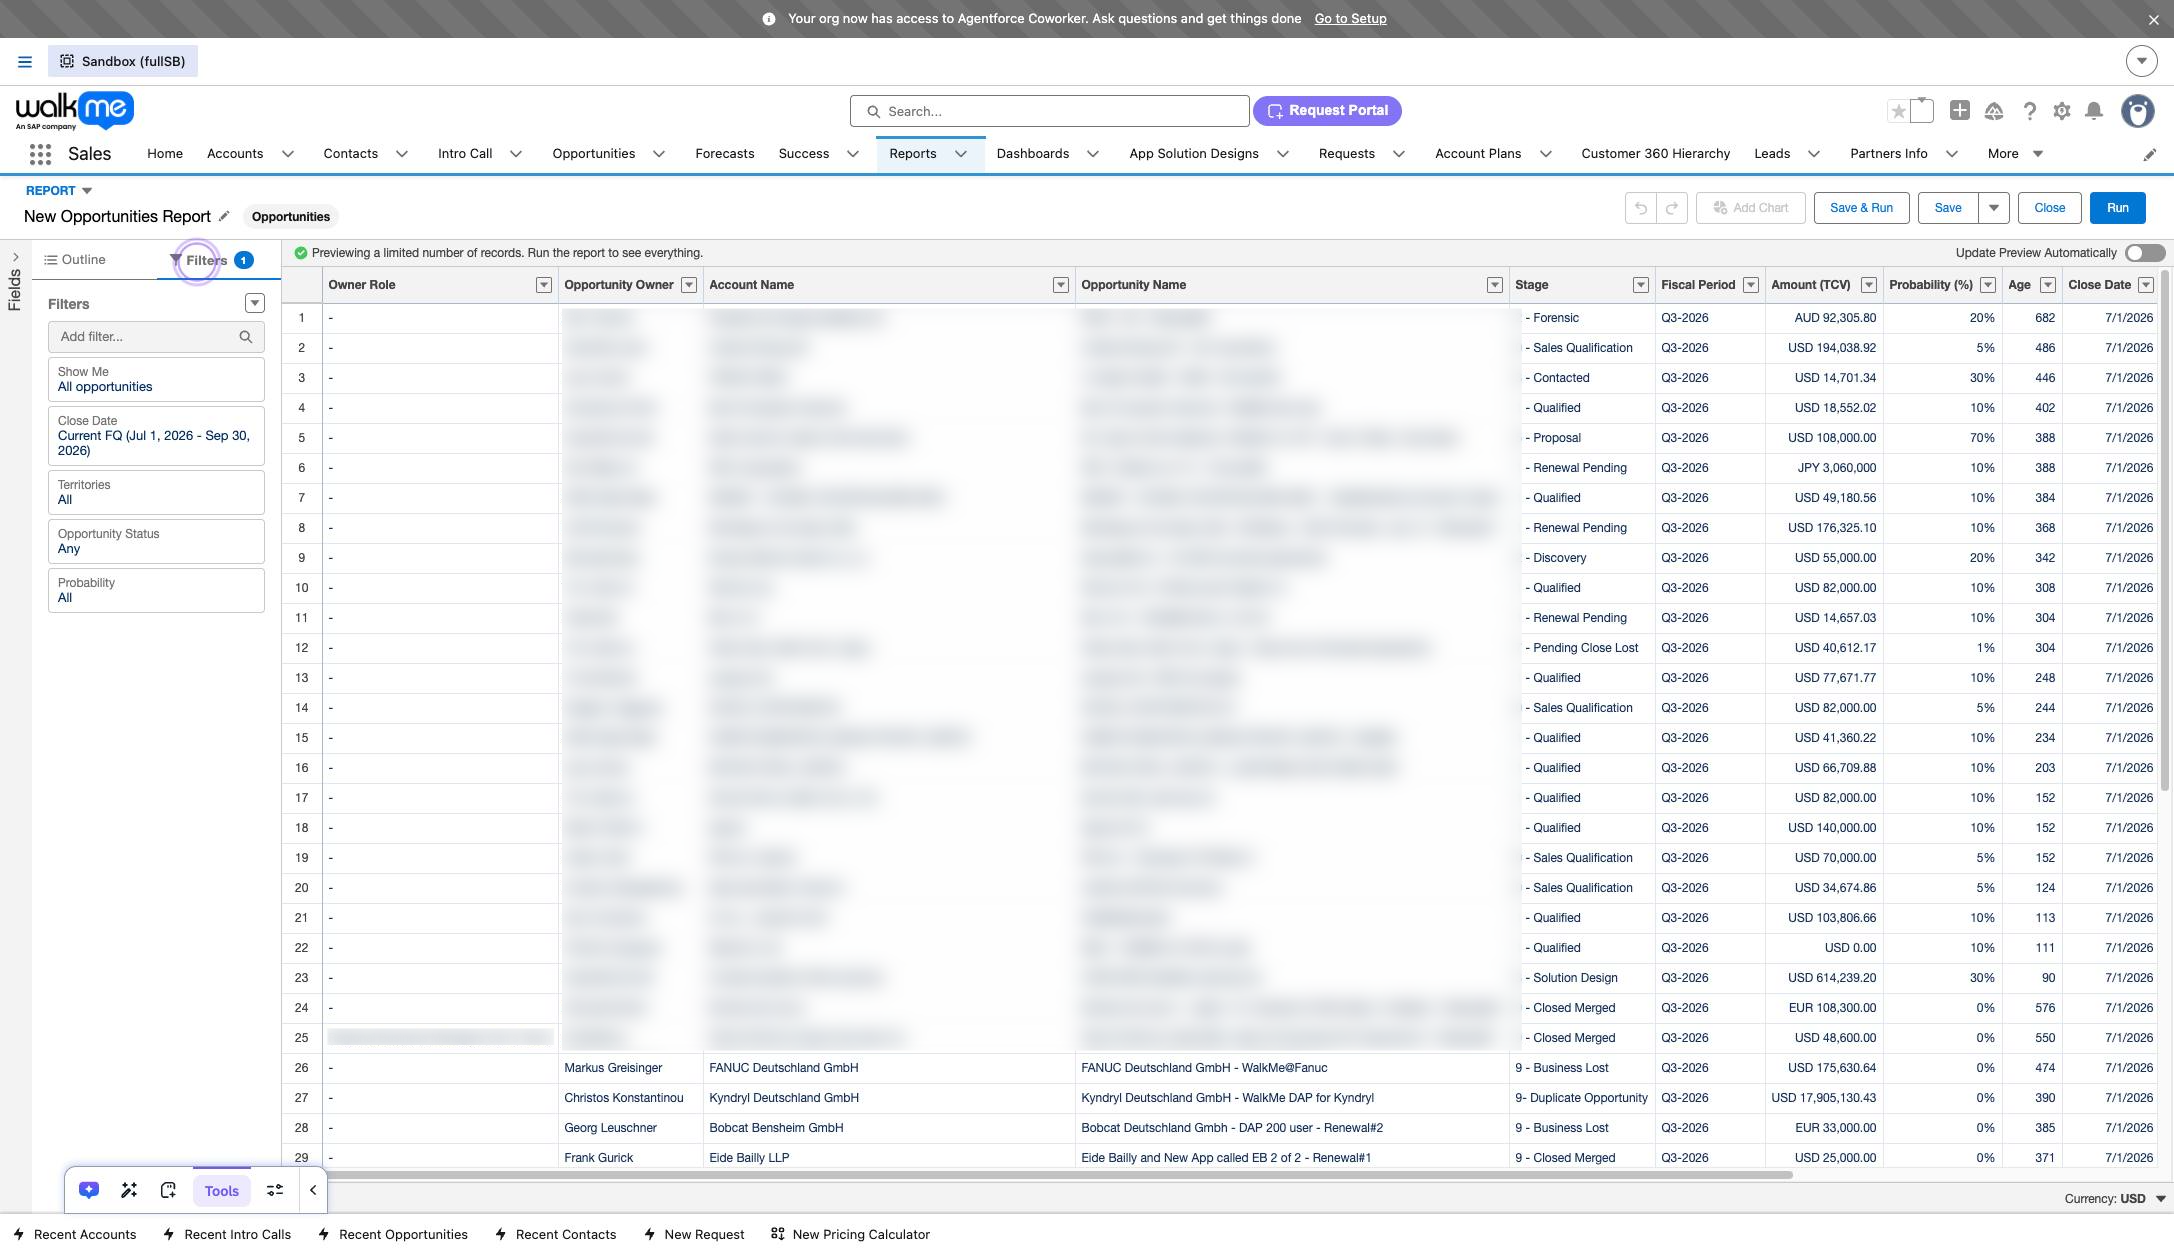Open the hamburger menu beside Sandbox
This screenshot has width=2174, height=1254.
(25, 62)
